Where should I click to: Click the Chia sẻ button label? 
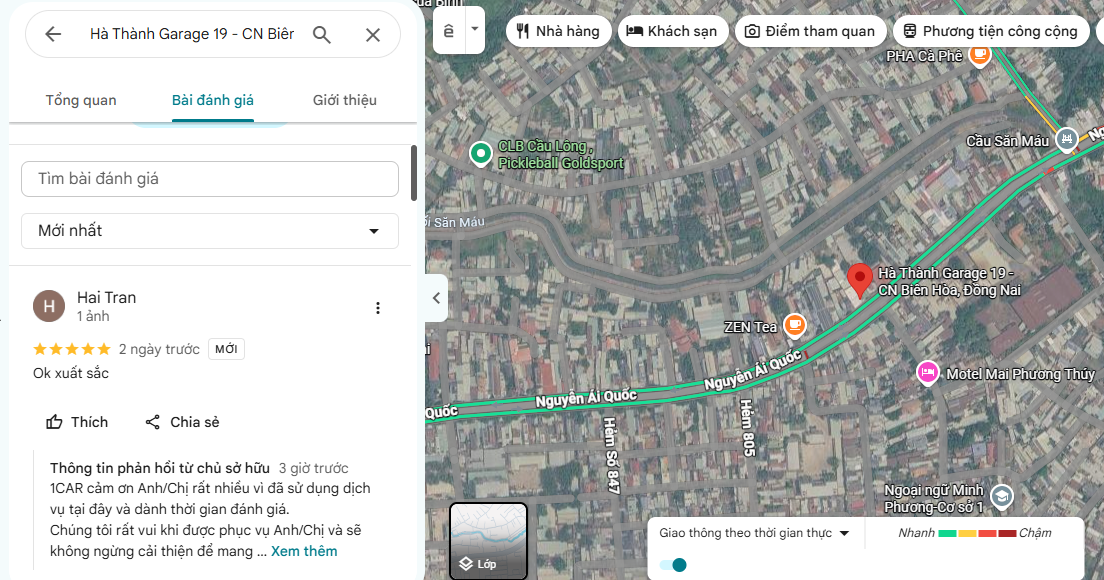[x=195, y=422]
